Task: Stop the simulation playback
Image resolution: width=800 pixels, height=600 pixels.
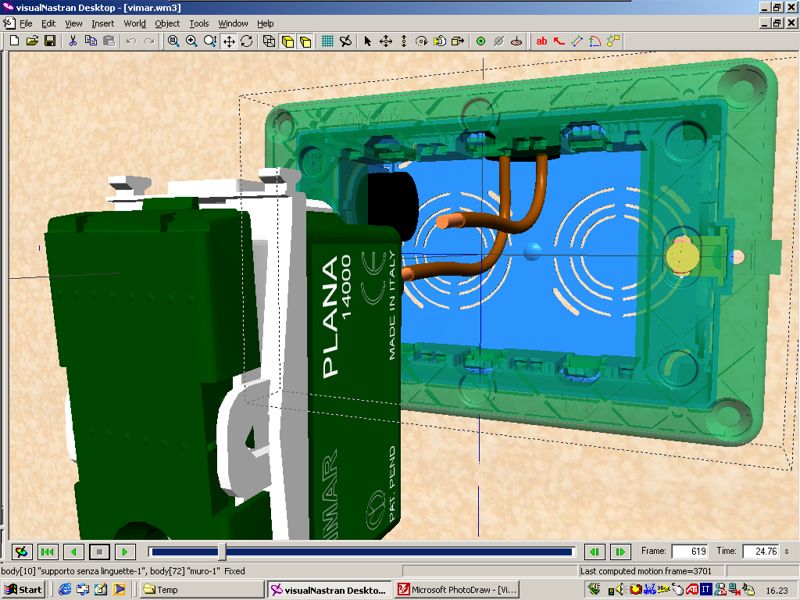Action: (99, 552)
